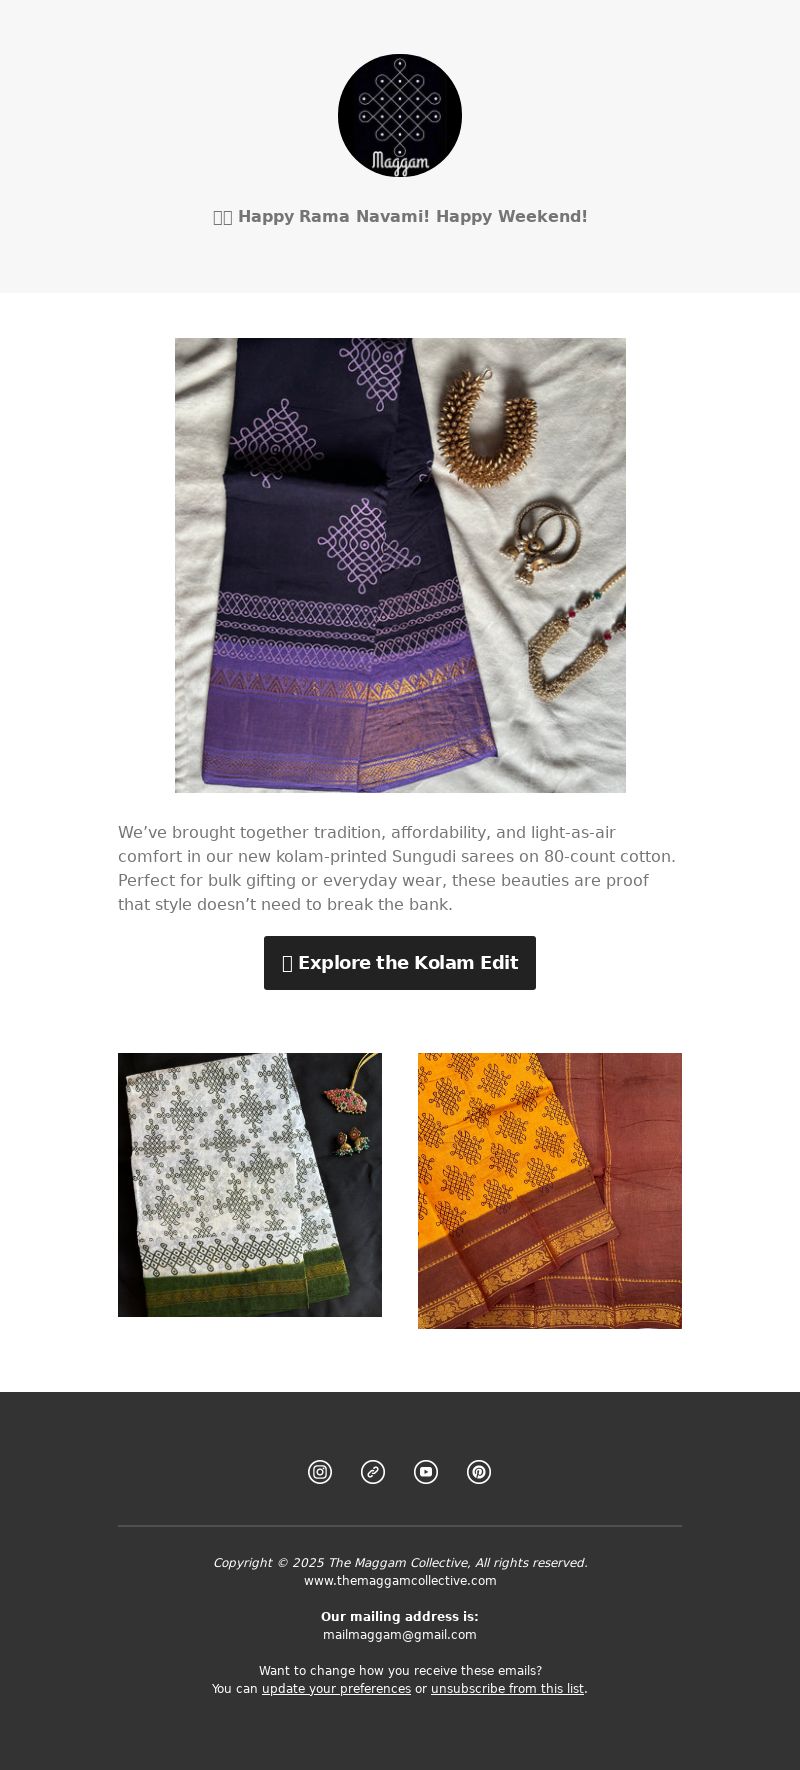Click the Copyright 2025 Maggam Collective line

[x=400, y=1563]
